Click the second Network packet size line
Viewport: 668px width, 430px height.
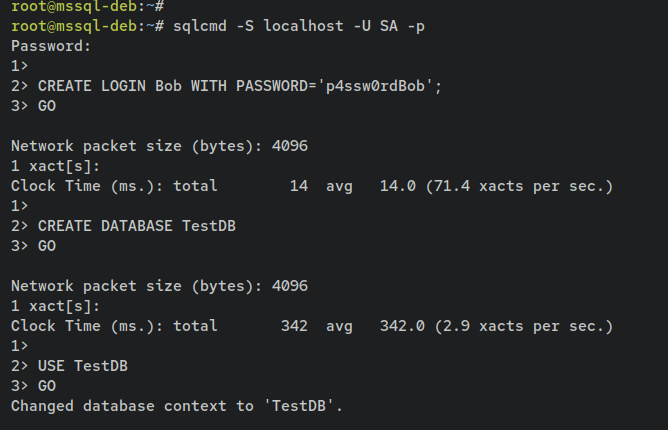click(x=159, y=286)
